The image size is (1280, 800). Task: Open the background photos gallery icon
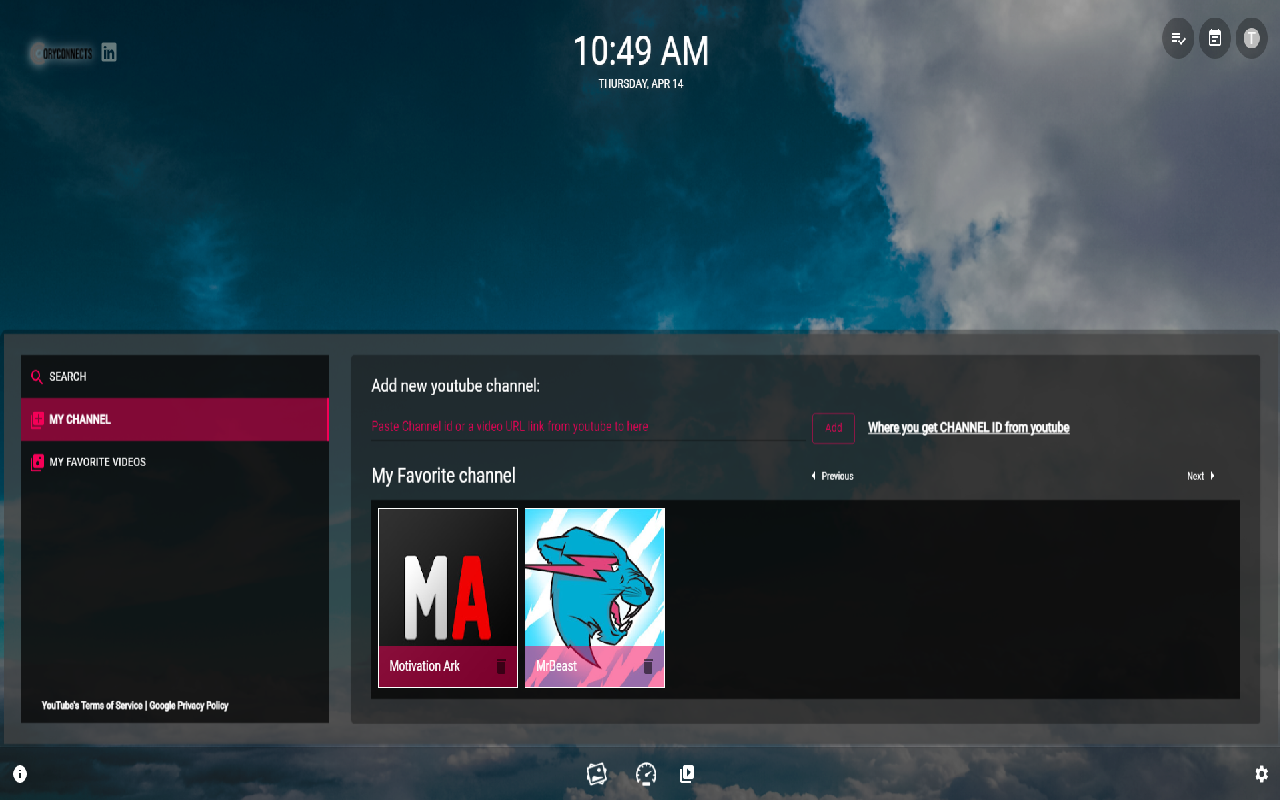click(x=597, y=774)
